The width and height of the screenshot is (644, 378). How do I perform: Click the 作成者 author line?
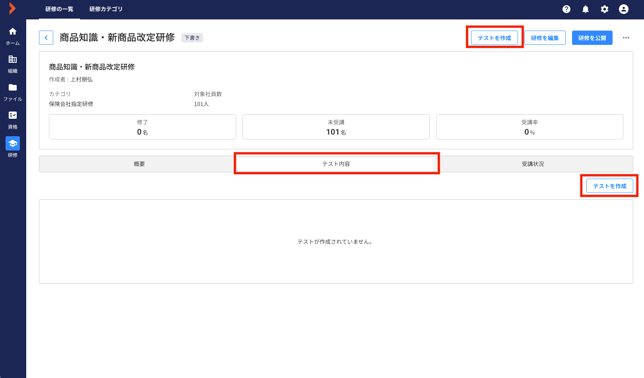coord(71,80)
